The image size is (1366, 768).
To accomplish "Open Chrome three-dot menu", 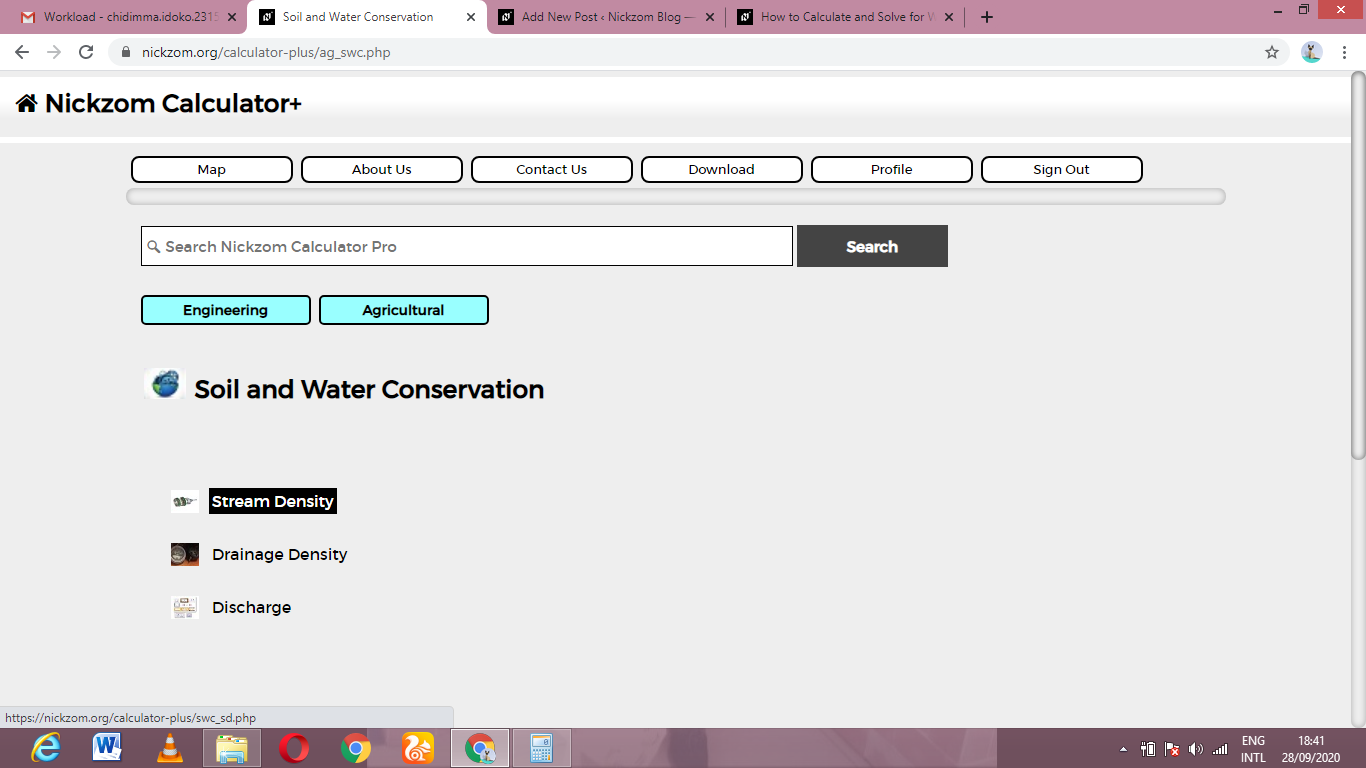I will point(1345,52).
